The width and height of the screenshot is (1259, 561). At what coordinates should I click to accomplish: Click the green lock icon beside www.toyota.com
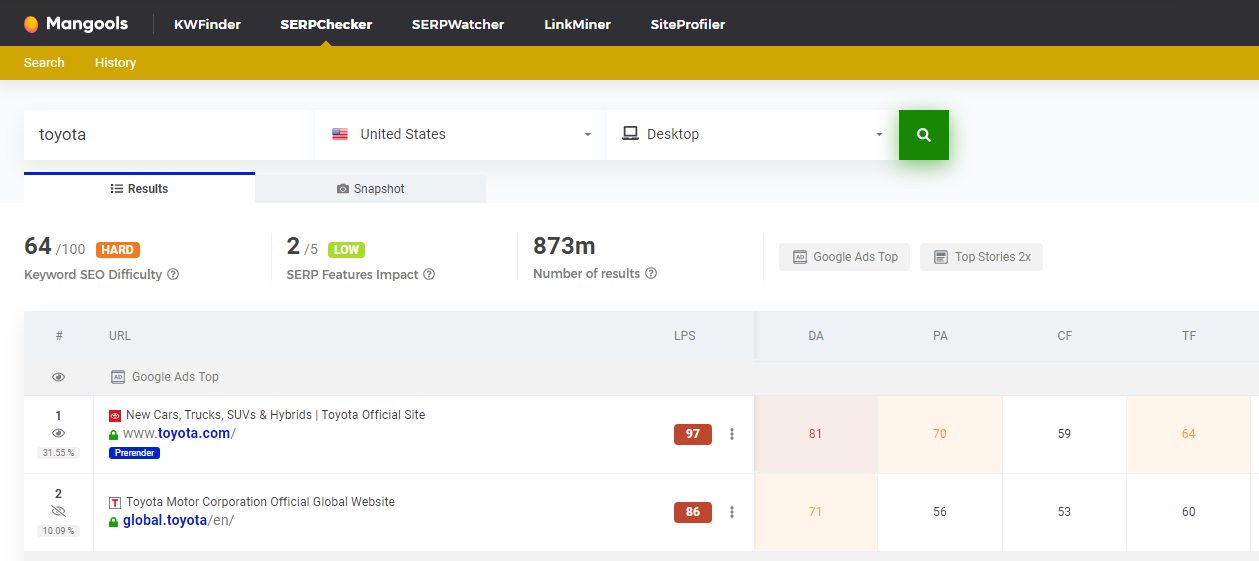114,434
